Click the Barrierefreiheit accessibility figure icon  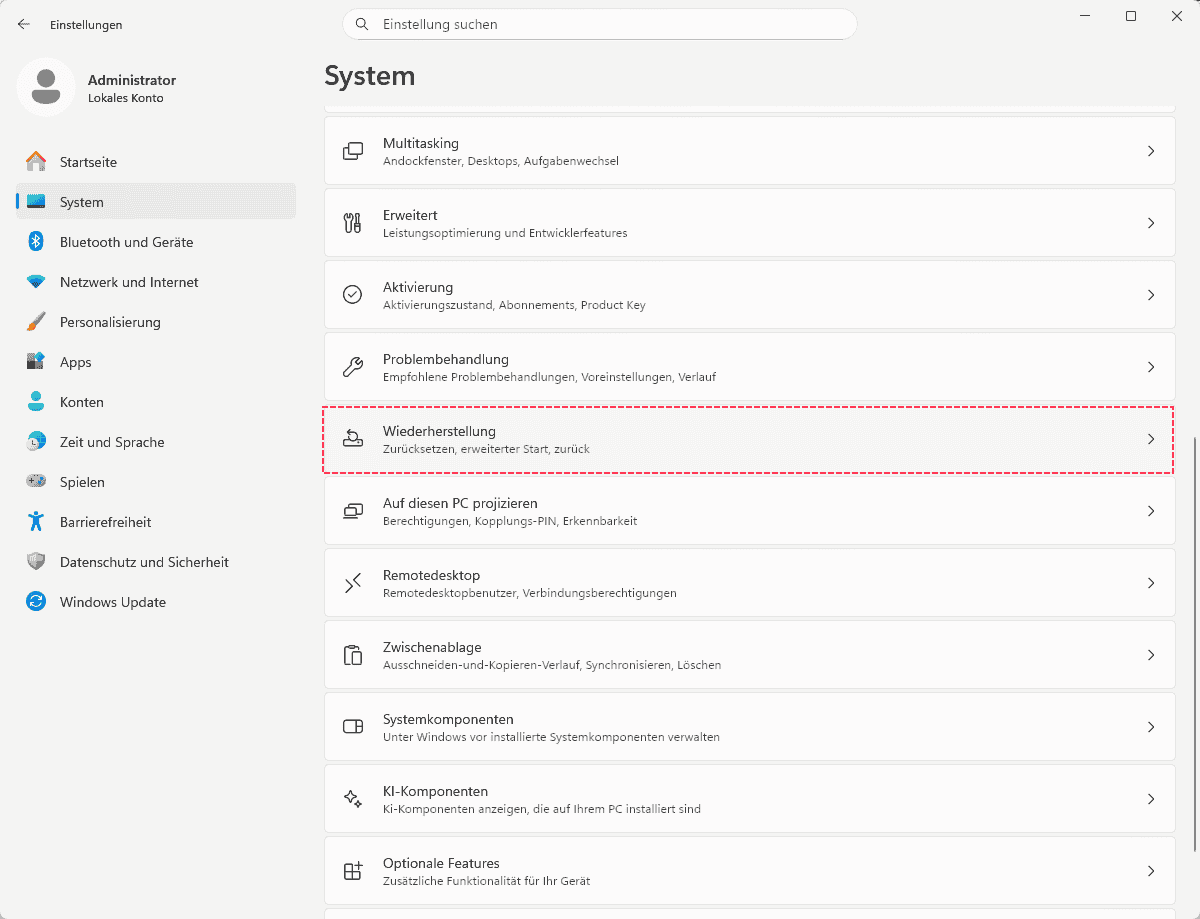click(x=36, y=522)
